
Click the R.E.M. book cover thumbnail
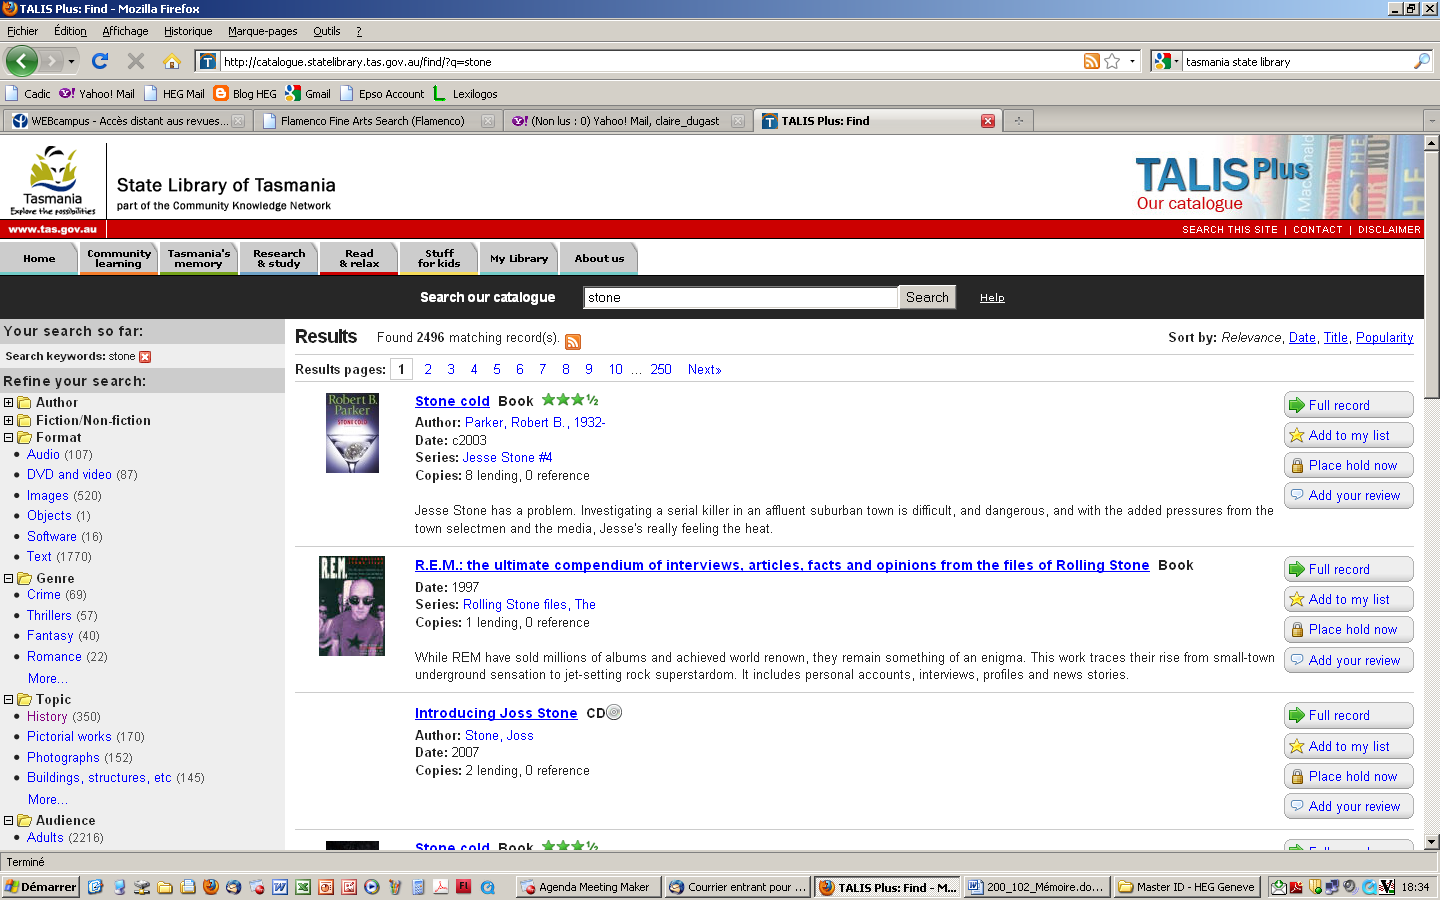352,606
